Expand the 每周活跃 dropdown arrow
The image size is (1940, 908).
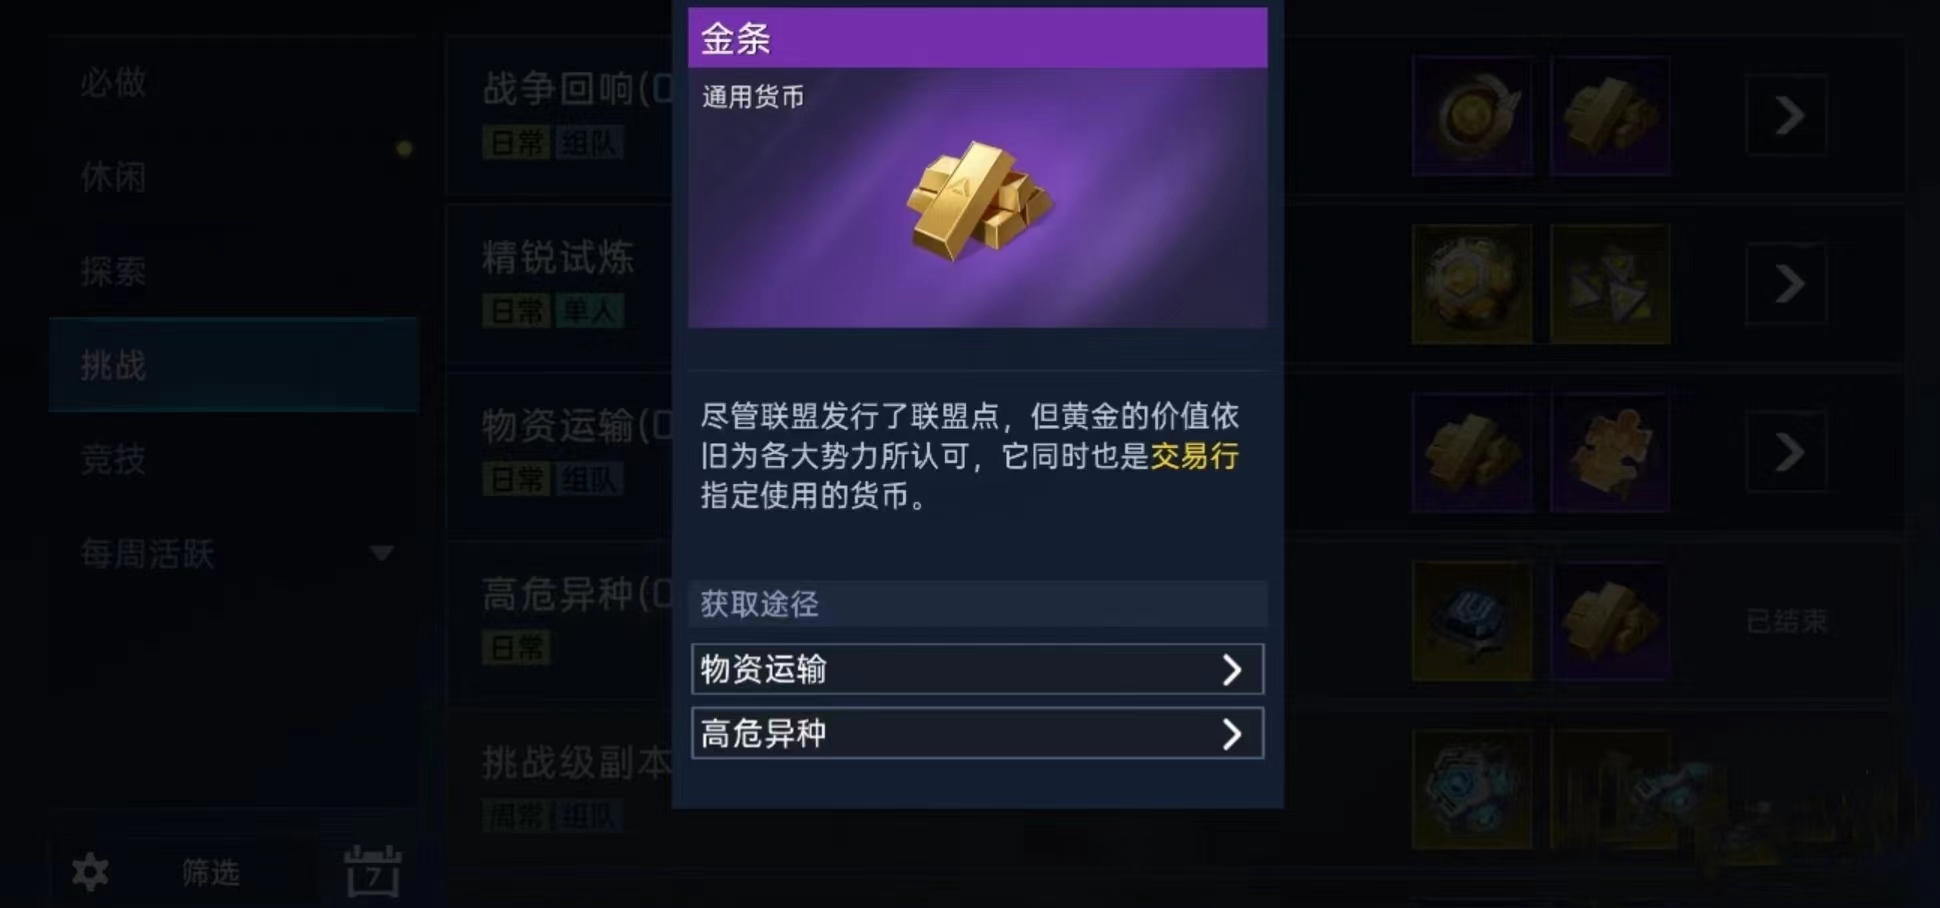point(381,553)
